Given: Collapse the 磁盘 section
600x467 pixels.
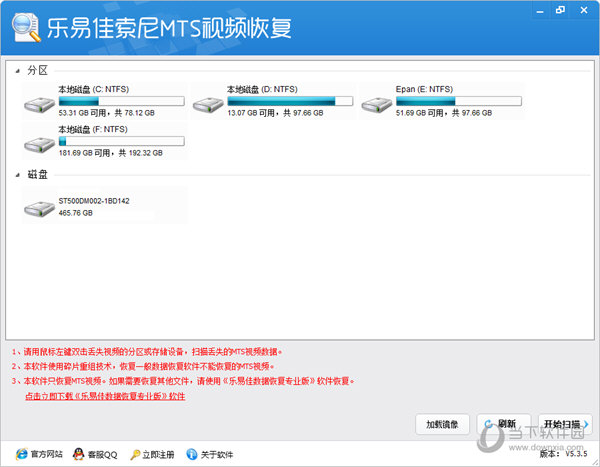Looking at the screenshot, I should [17, 175].
